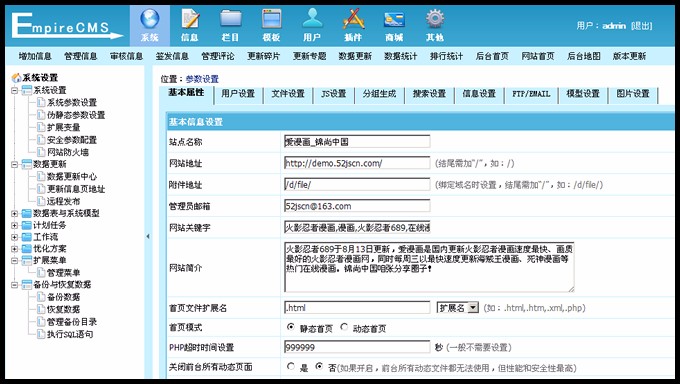The image size is (680, 384).
Task: Switch to the 文件设置 tab
Action: point(288,94)
